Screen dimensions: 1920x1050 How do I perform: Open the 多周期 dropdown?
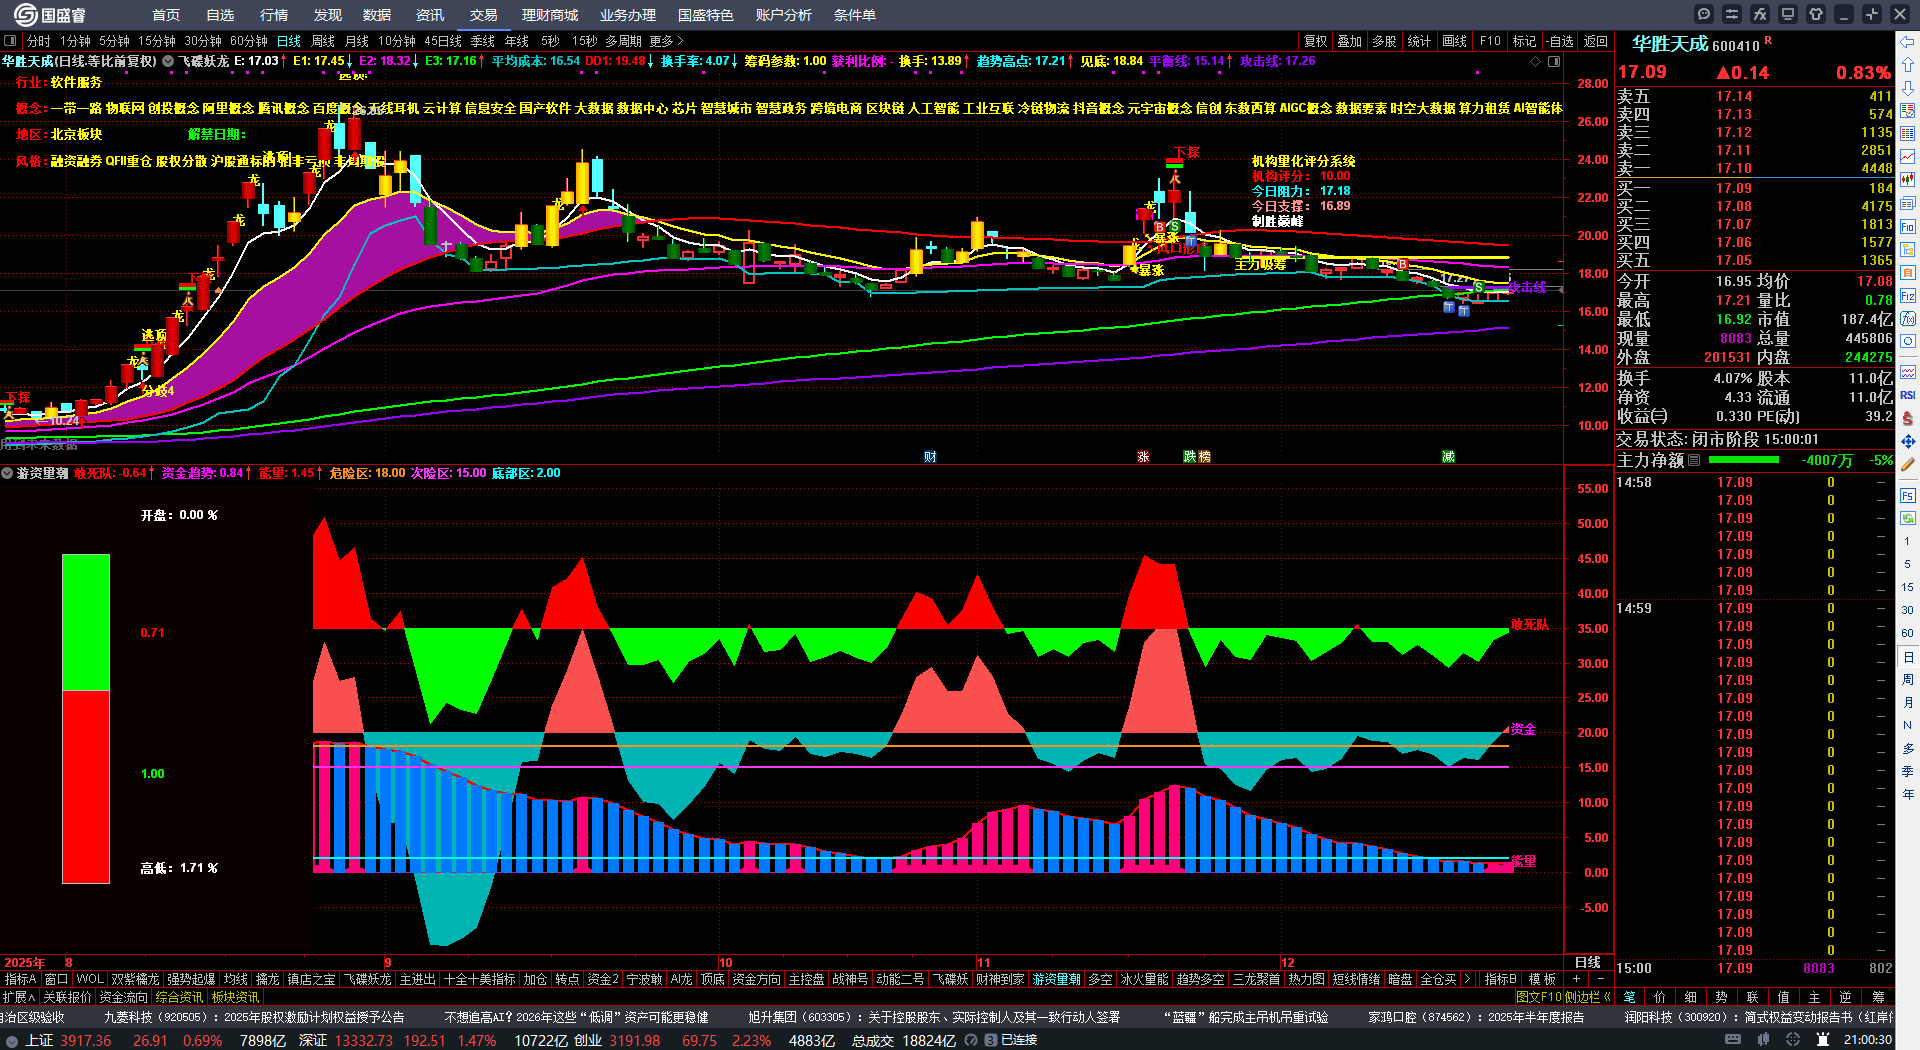point(623,41)
